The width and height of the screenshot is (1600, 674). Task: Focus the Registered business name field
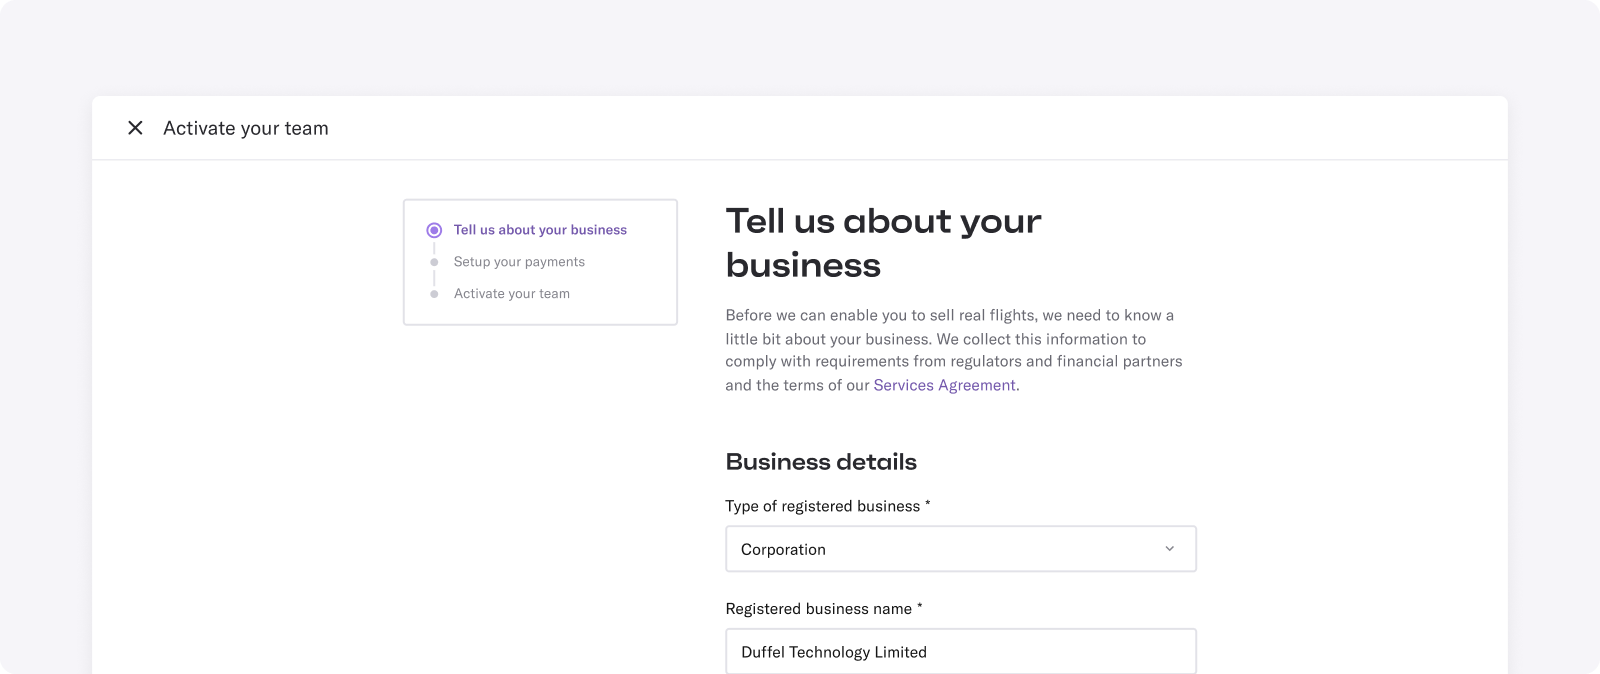(961, 651)
